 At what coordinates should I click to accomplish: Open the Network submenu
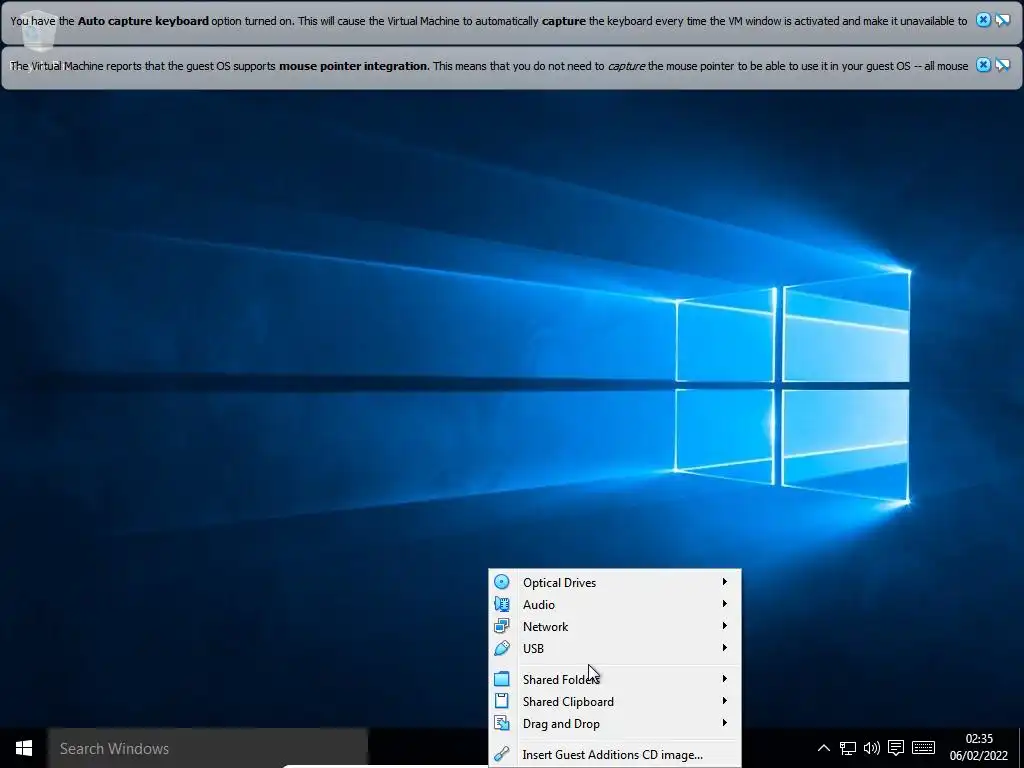point(615,626)
